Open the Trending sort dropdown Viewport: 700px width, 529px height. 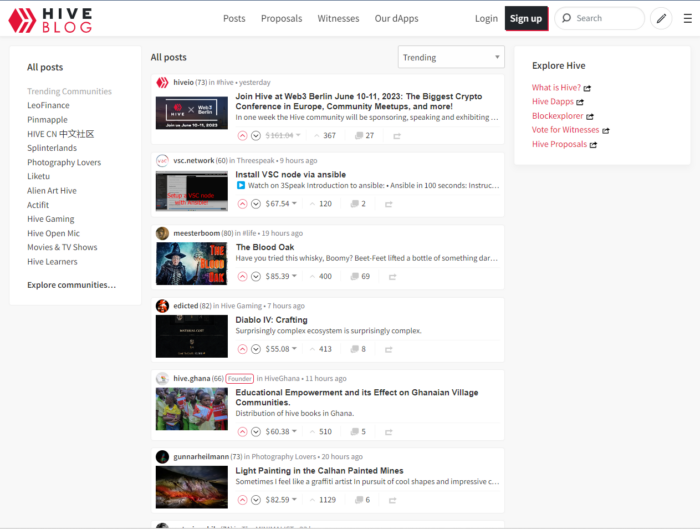[451, 57]
